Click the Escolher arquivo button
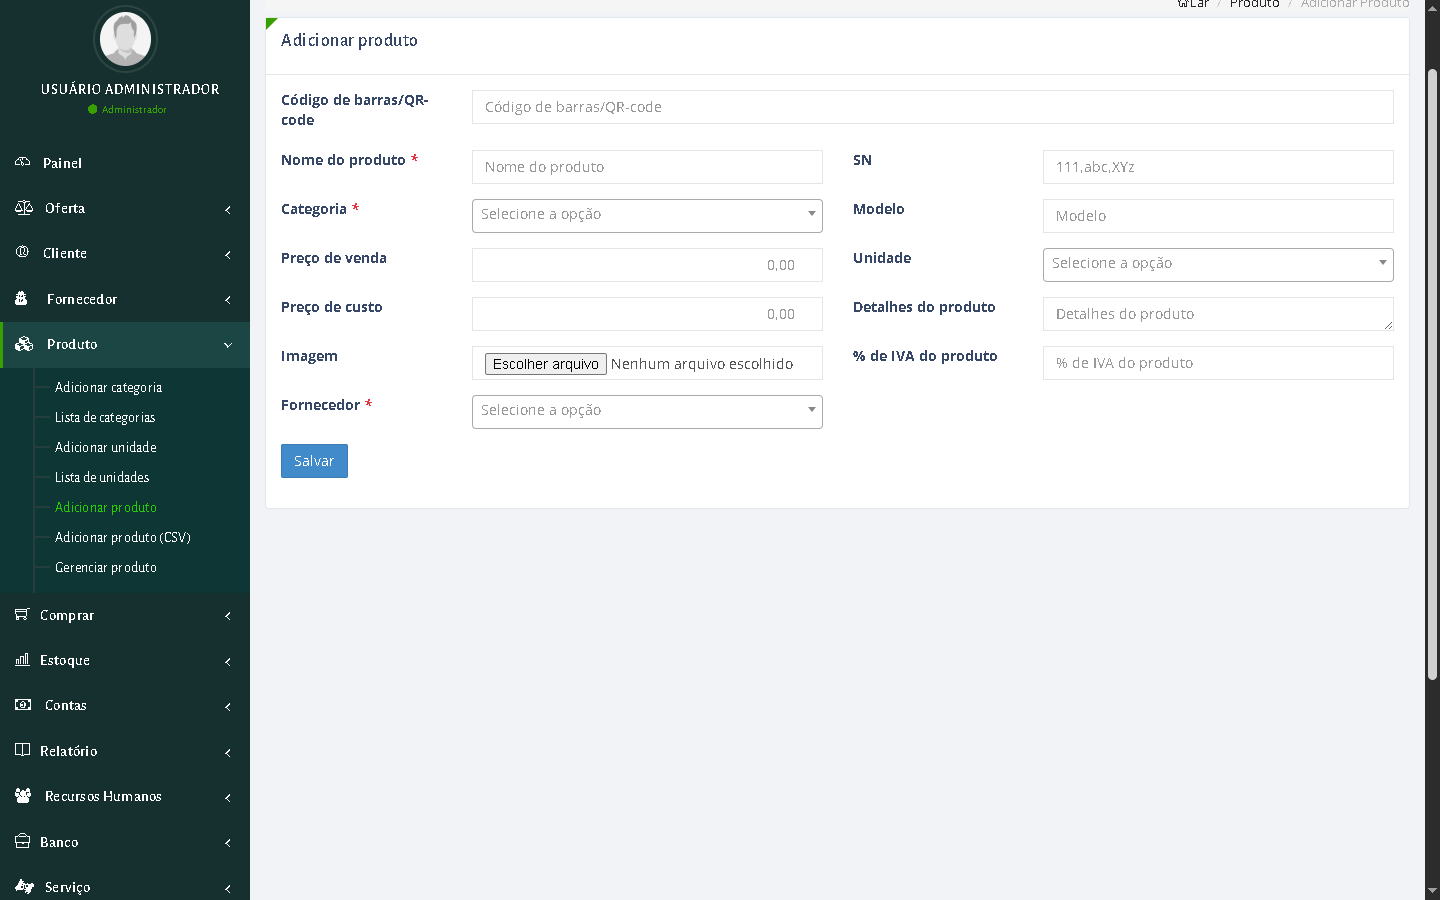The height and width of the screenshot is (900, 1440). click(545, 364)
